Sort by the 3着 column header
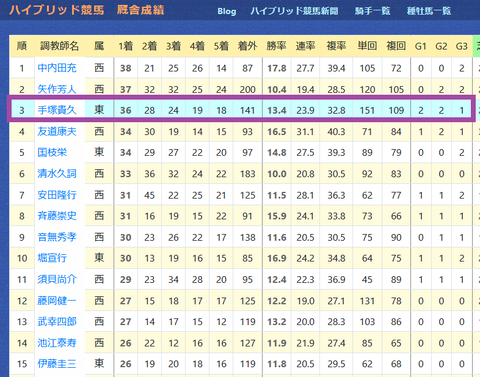Image resolution: width=480 pixels, height=377 pixels. click(173, 46)
